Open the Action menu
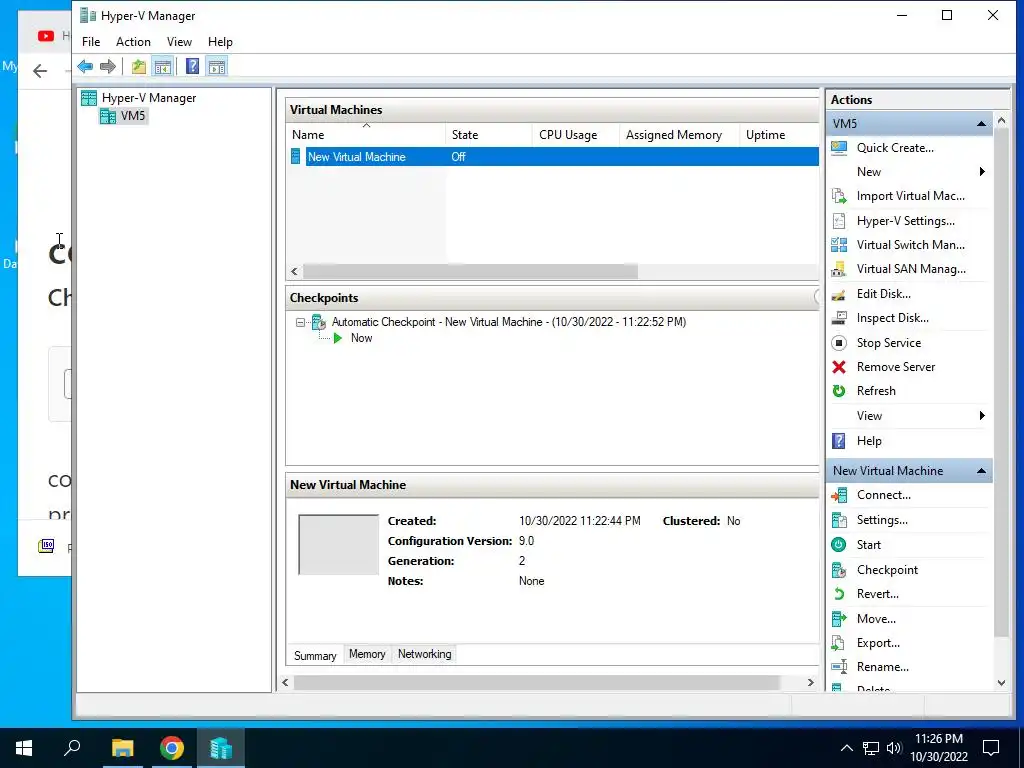Viewport: 1024px width, 768px height. click(133, 42)
